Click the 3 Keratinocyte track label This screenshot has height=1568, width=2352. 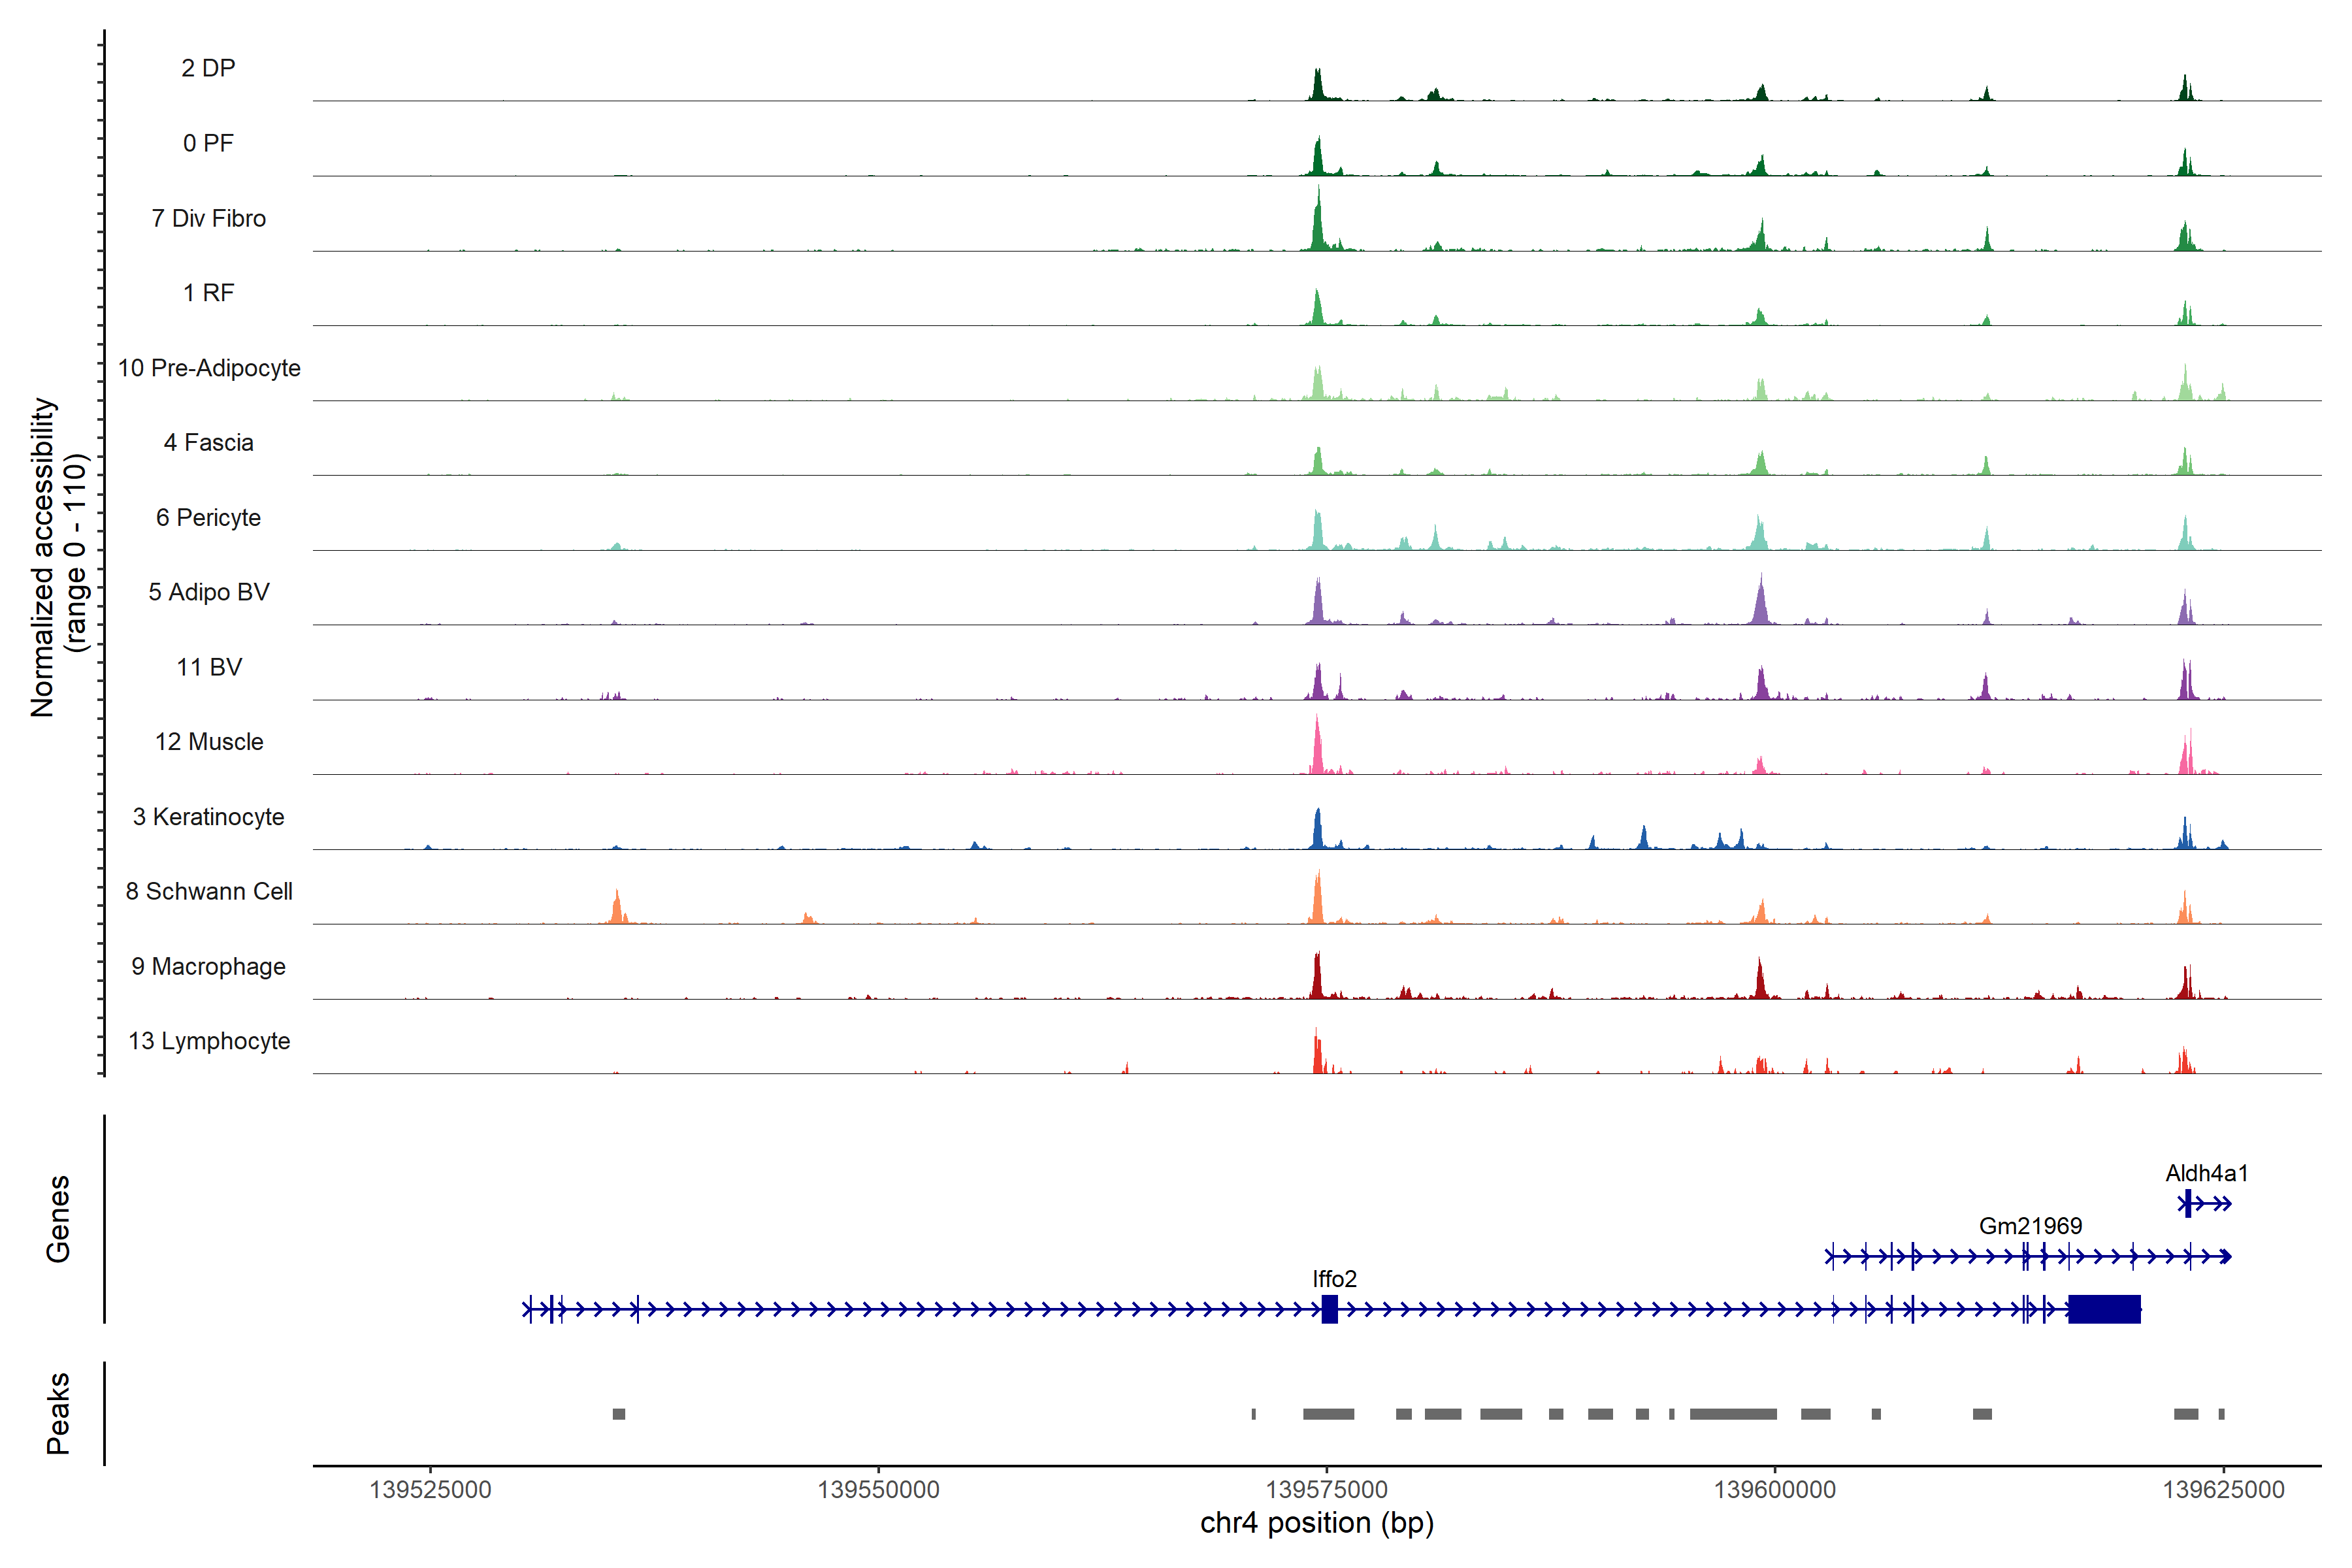(x=208, y=817)
